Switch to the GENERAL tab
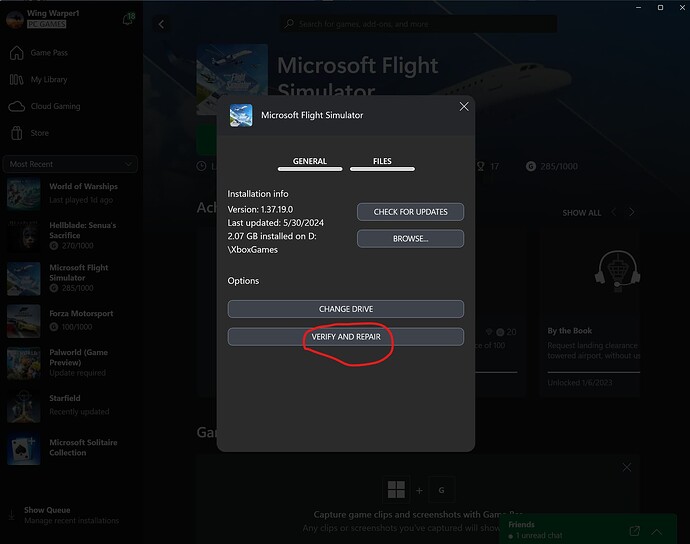The height and width of the screenshot is (544, 690). pyautogui.click(x=310, y=162)
